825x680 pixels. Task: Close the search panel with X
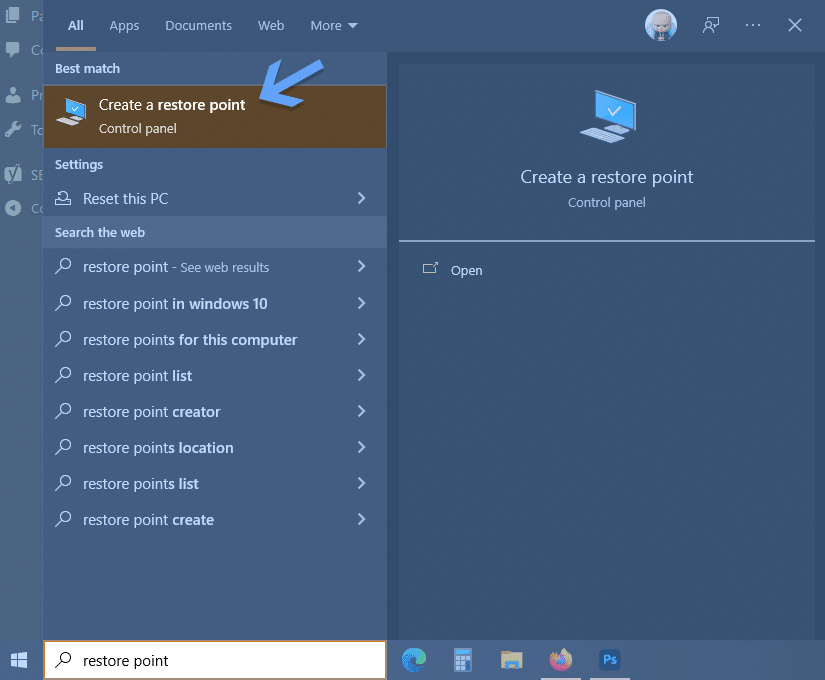[x=794, y=25]
